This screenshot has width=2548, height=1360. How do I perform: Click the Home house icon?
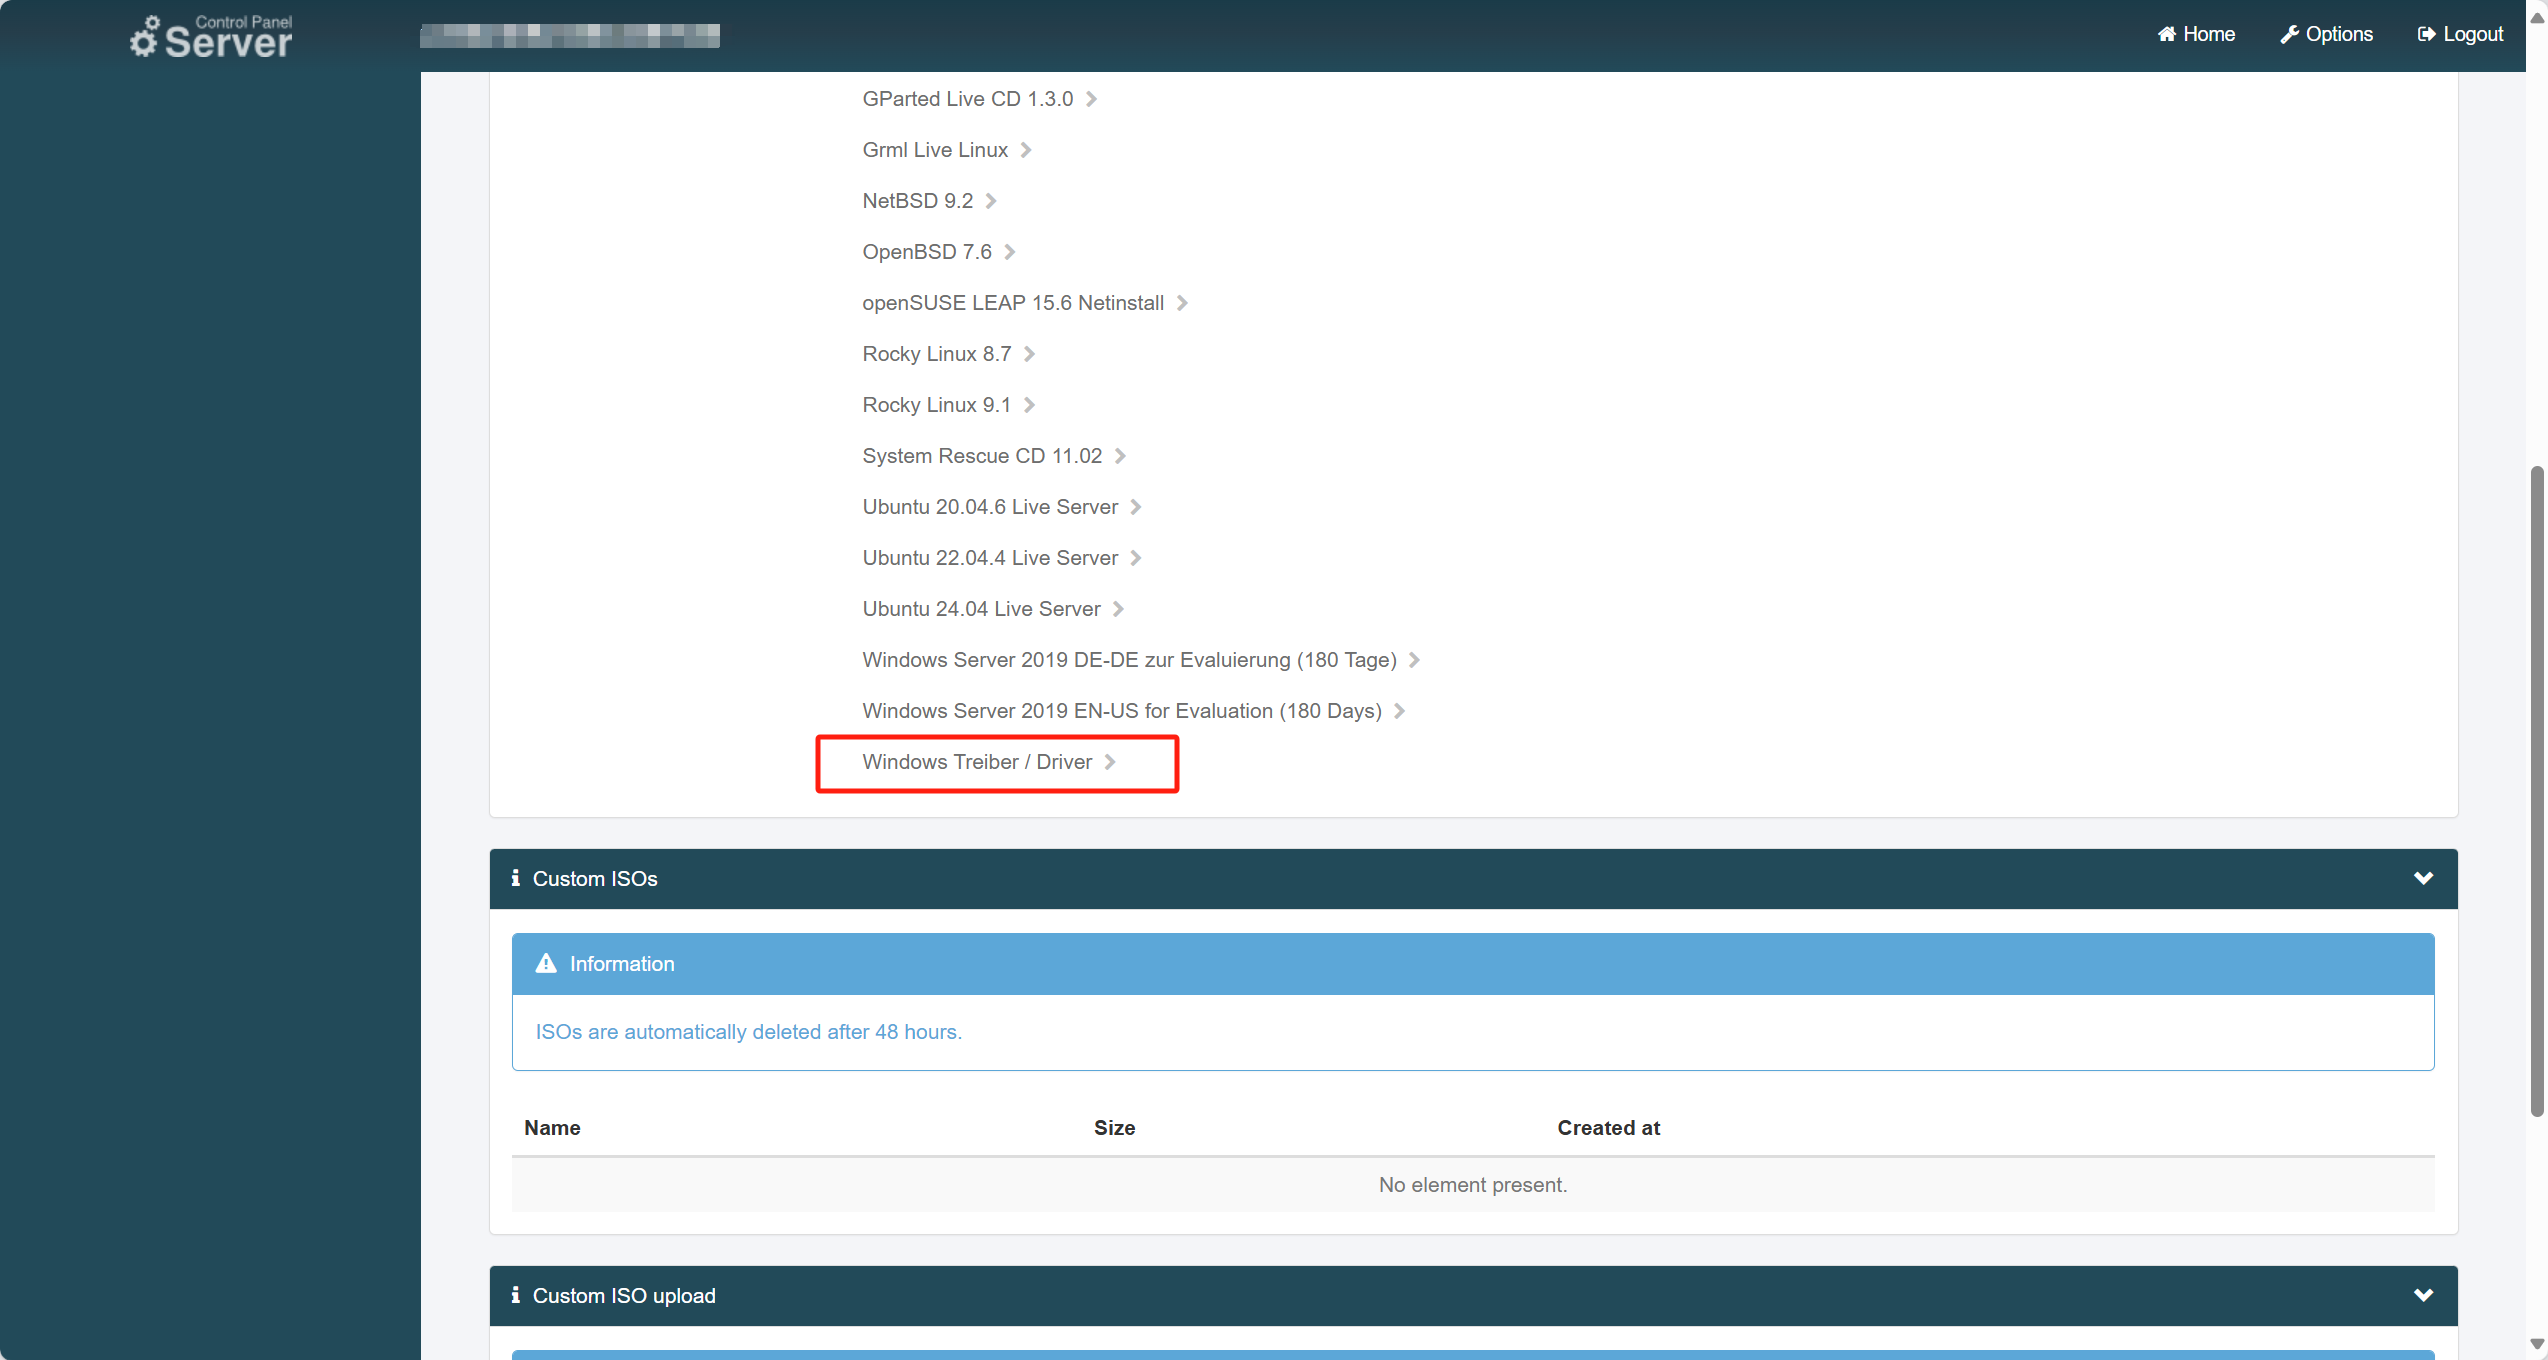tap(2166, 34)
